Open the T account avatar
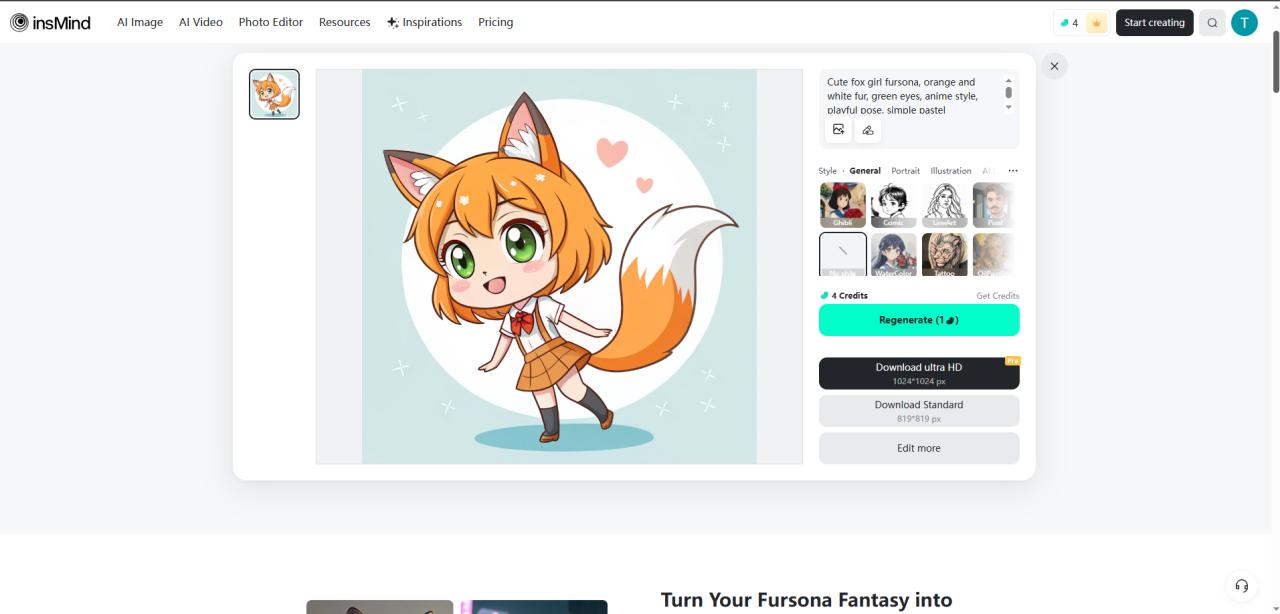 (x=1244, y=21)
